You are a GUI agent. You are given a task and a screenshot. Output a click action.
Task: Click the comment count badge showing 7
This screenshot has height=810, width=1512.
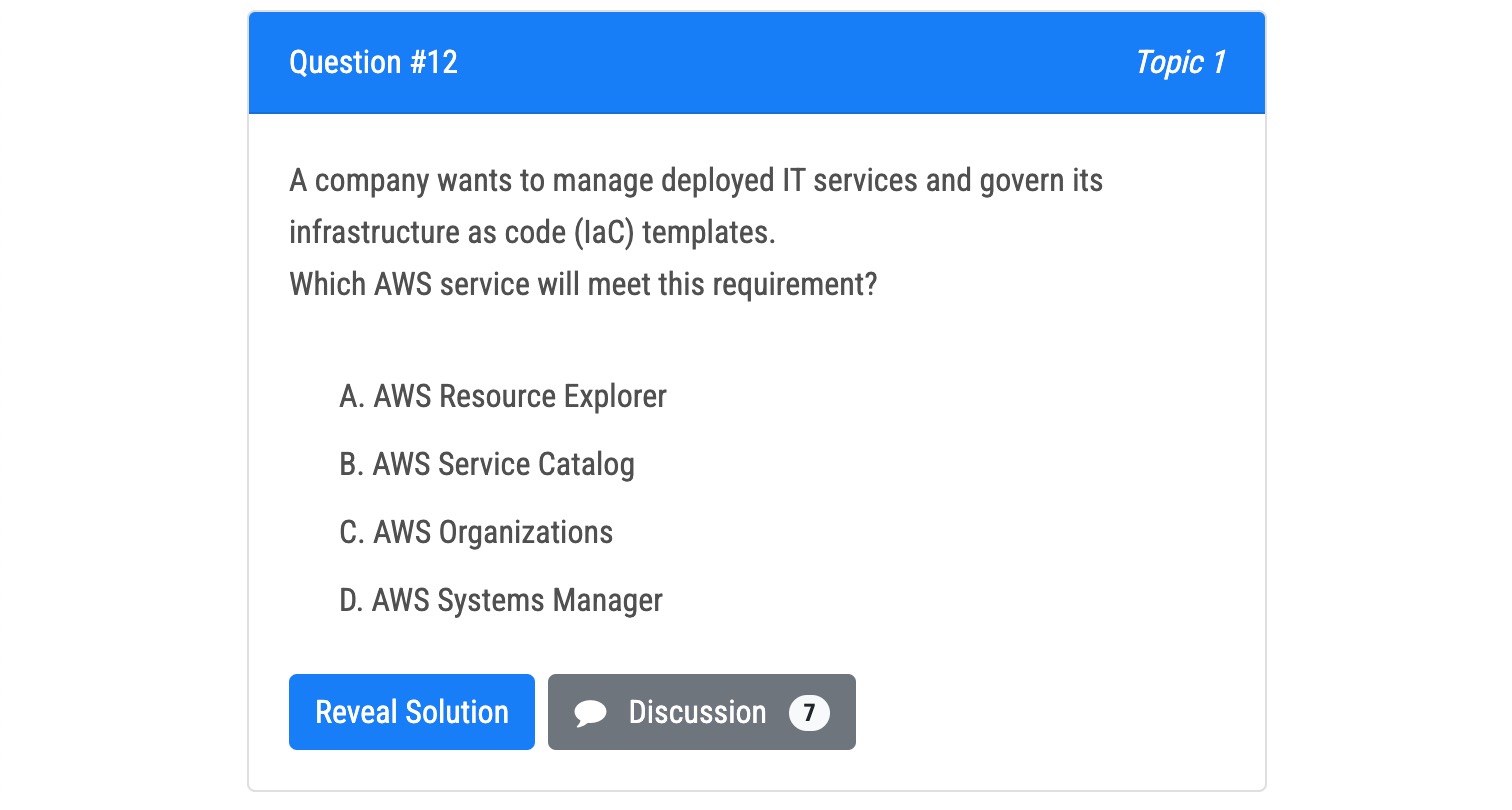[809, 713]
